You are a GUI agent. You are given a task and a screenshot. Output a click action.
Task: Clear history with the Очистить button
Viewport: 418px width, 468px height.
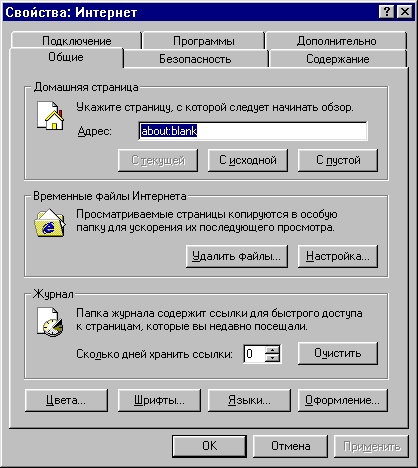338,353
